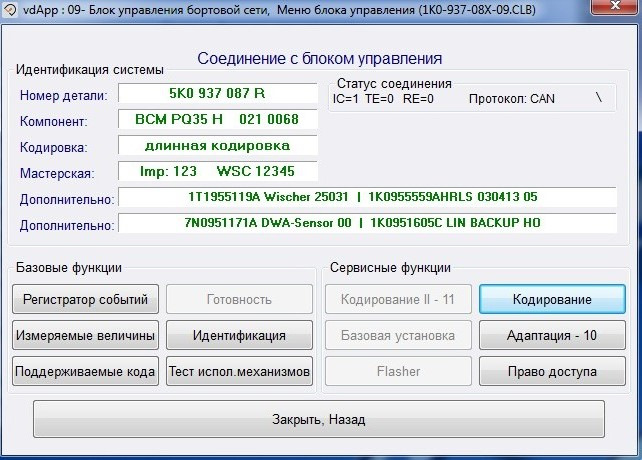Image resolution: width=642 pixels, height=460 pixels.
Task: Open Адаптация - 10 function
Action: (552, 335)
